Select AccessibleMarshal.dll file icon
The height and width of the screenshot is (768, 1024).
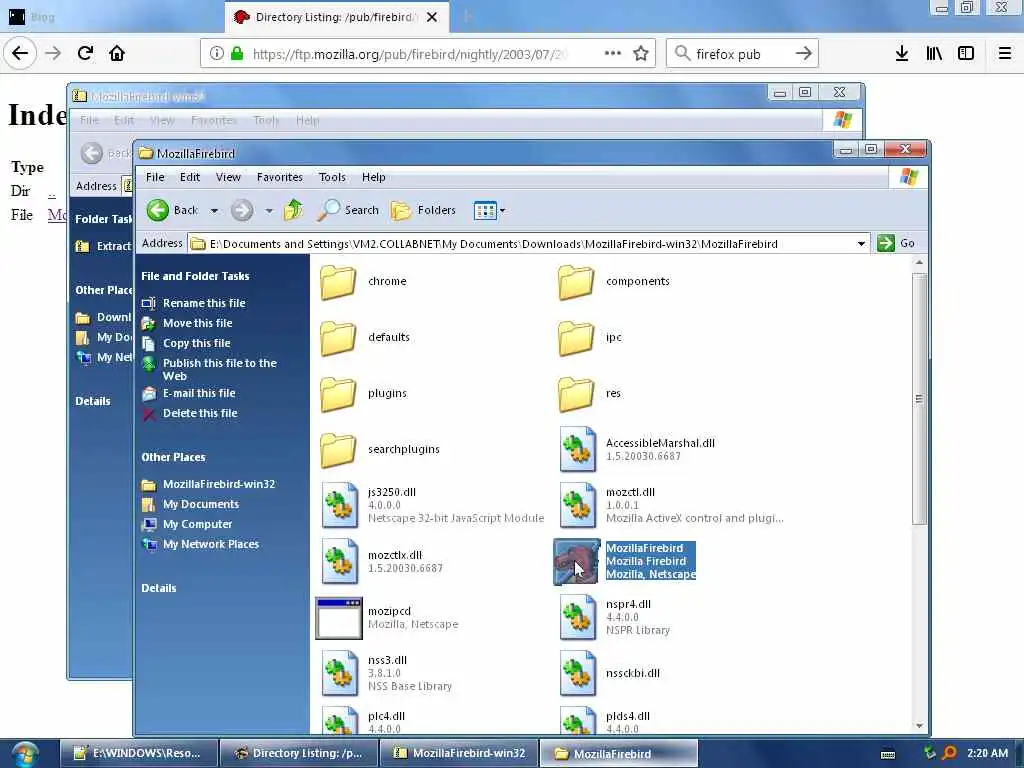click(x=578, y=449)
